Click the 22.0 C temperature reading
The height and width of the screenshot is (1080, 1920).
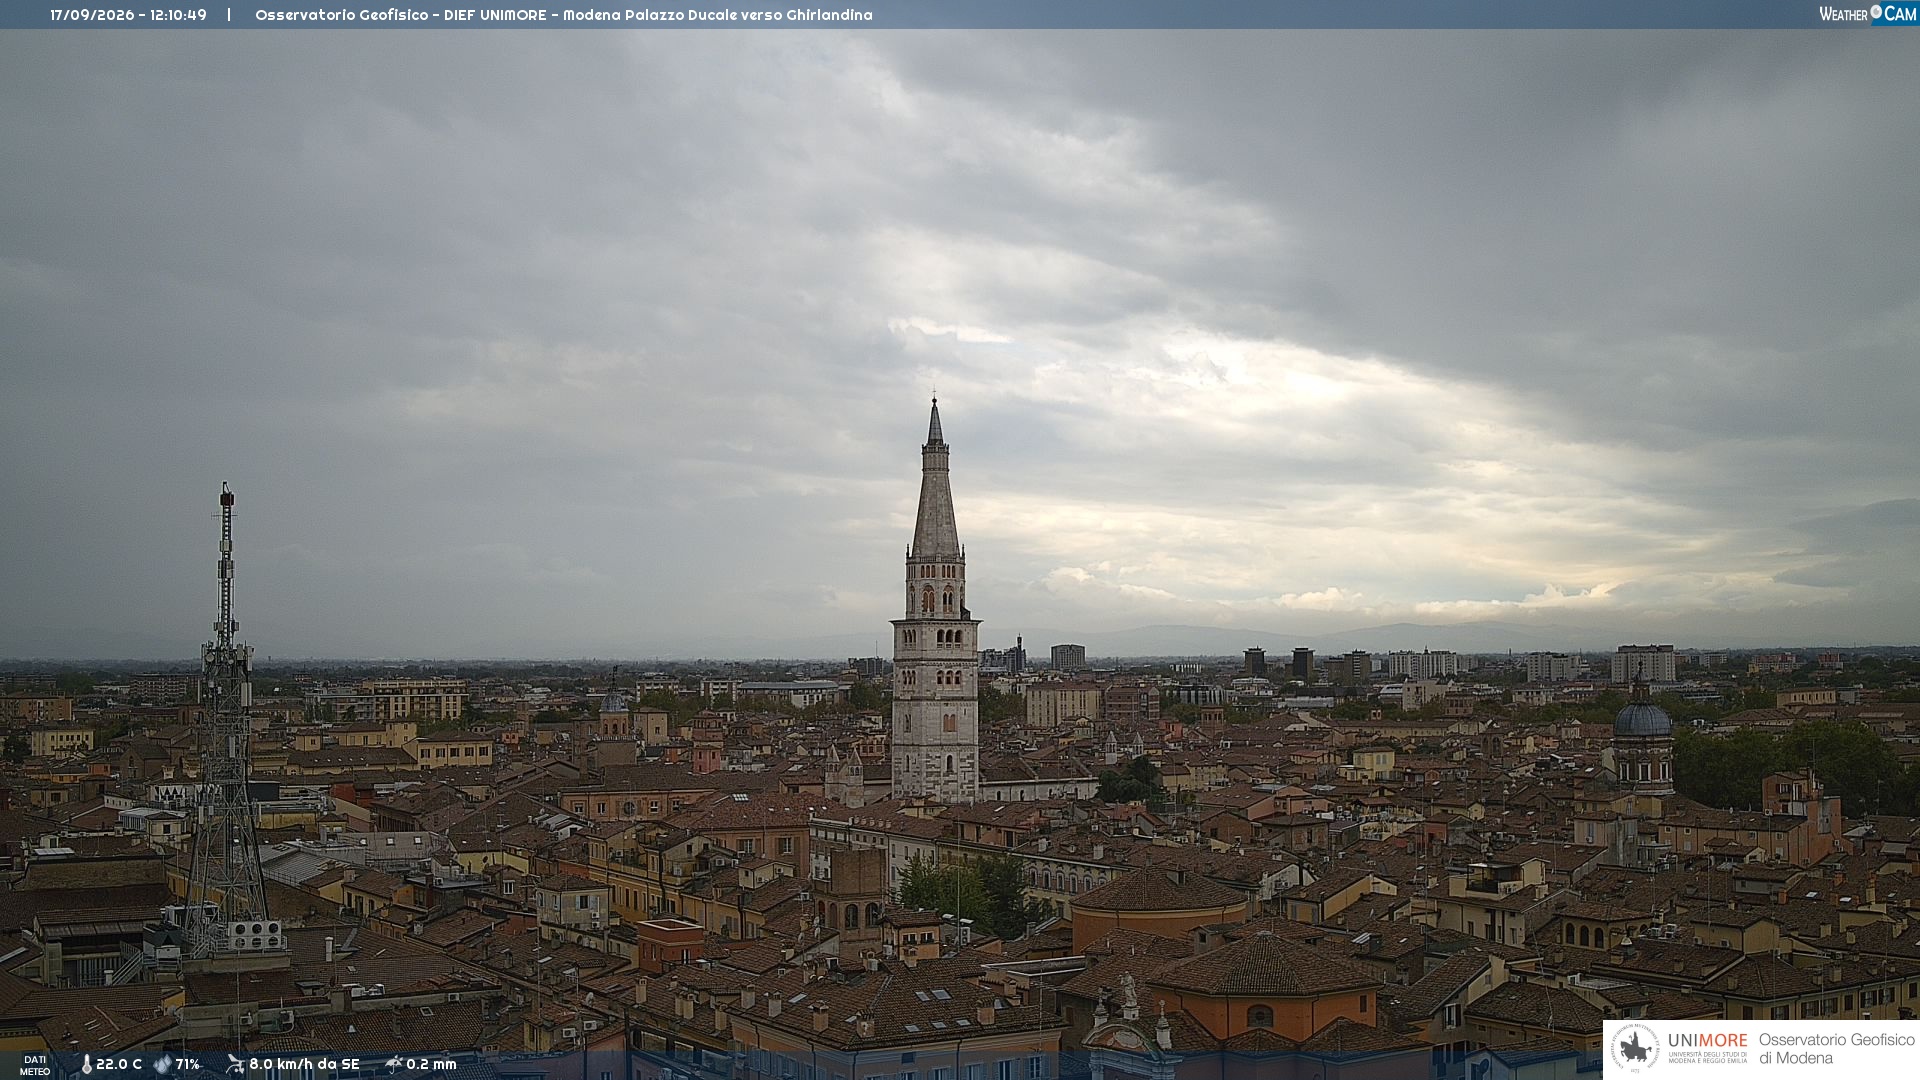pyautogui.click(x=119, y=1065)
